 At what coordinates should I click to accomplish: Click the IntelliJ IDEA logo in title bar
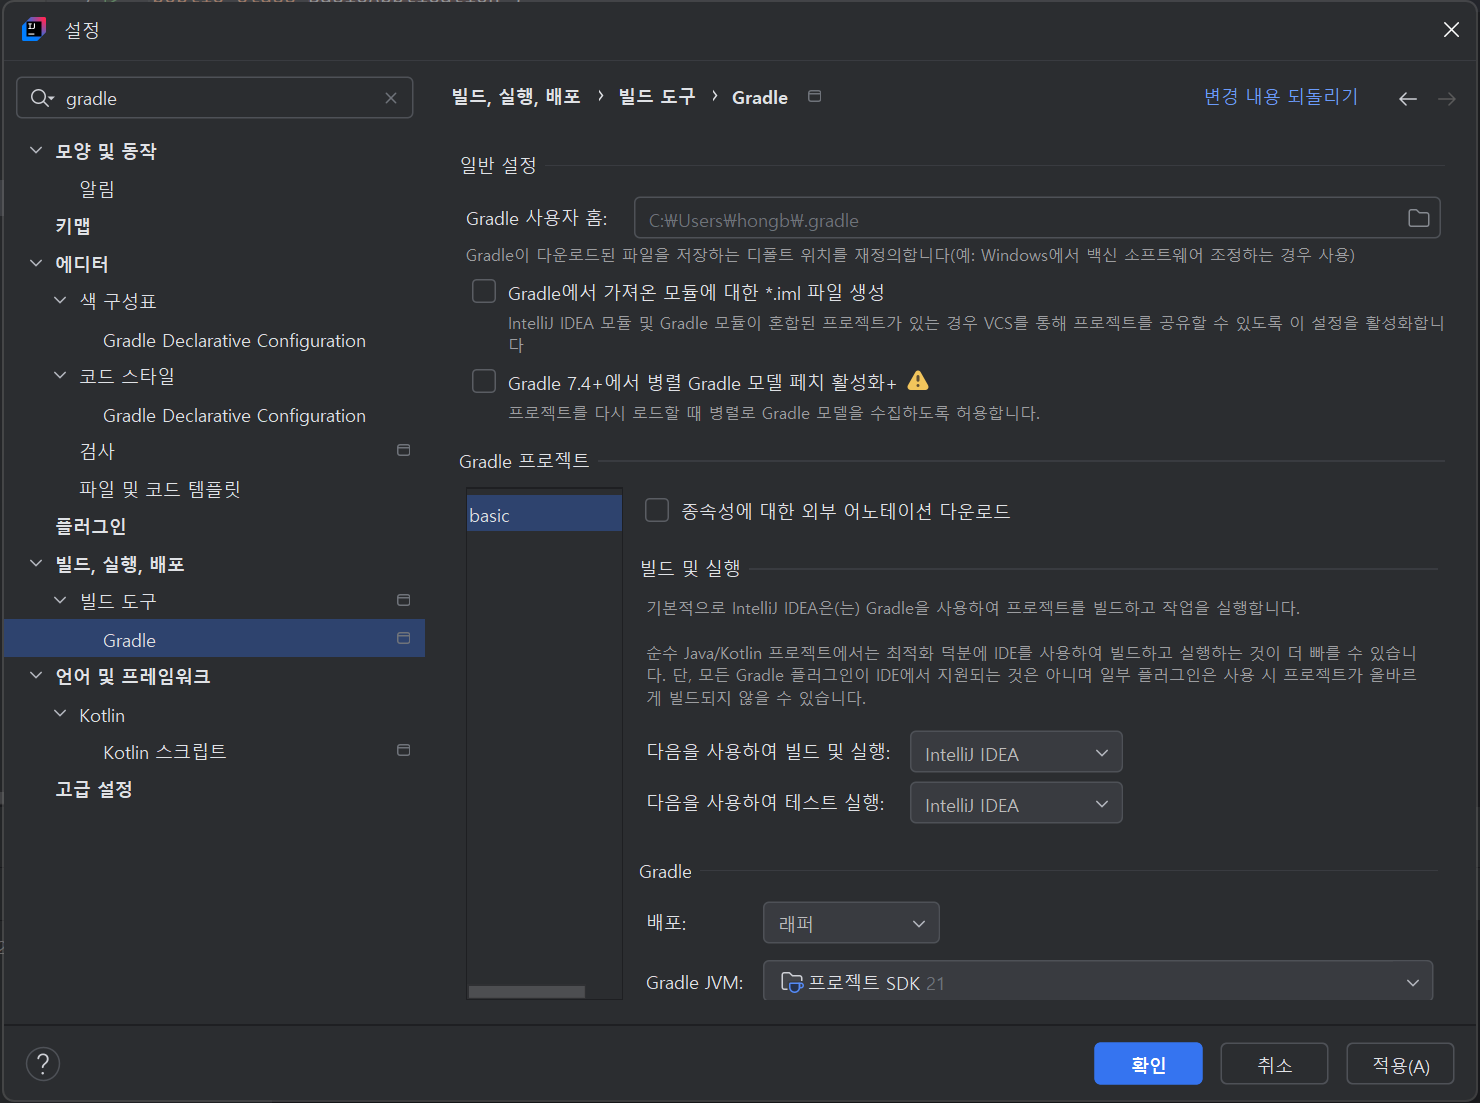point(34,29)
